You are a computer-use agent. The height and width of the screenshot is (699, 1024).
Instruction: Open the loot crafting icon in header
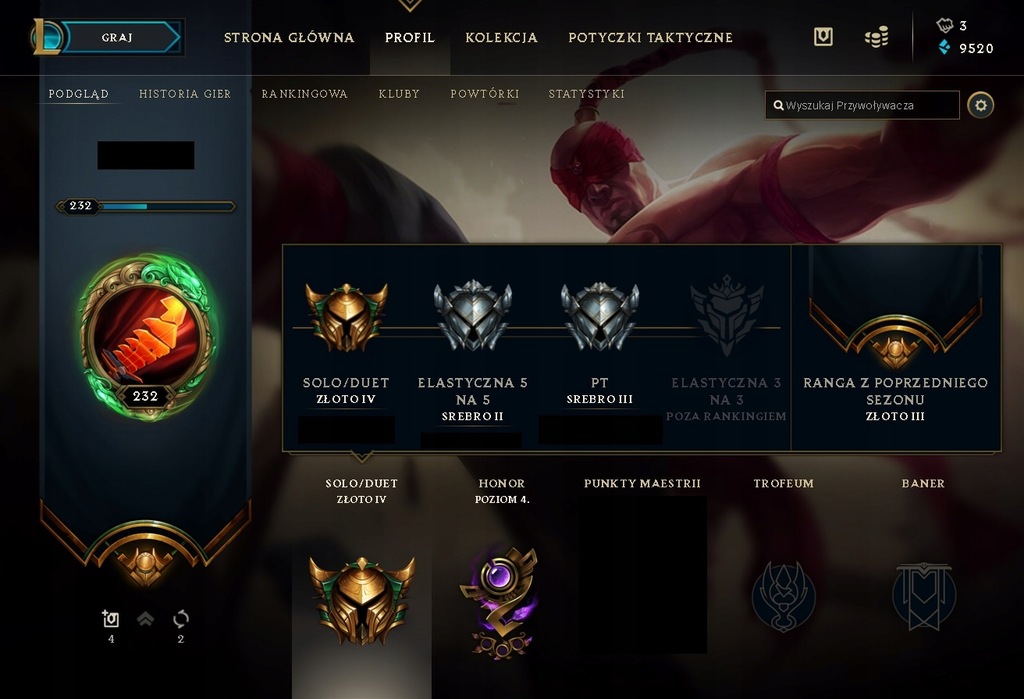click(x=823, y=37)
